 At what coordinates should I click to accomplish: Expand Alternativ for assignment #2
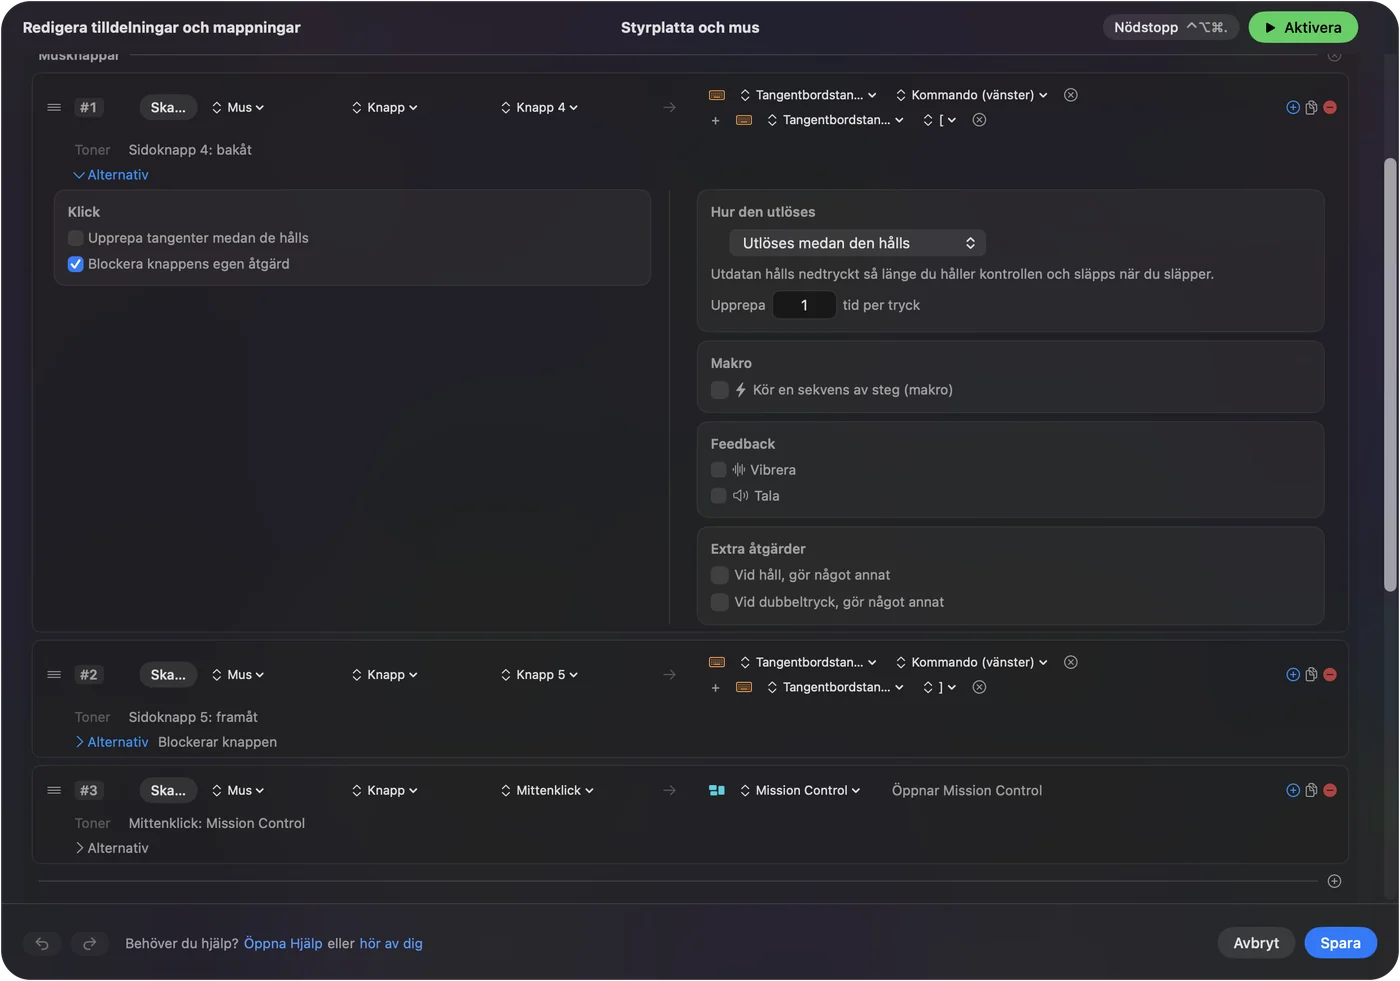[111, 742]
